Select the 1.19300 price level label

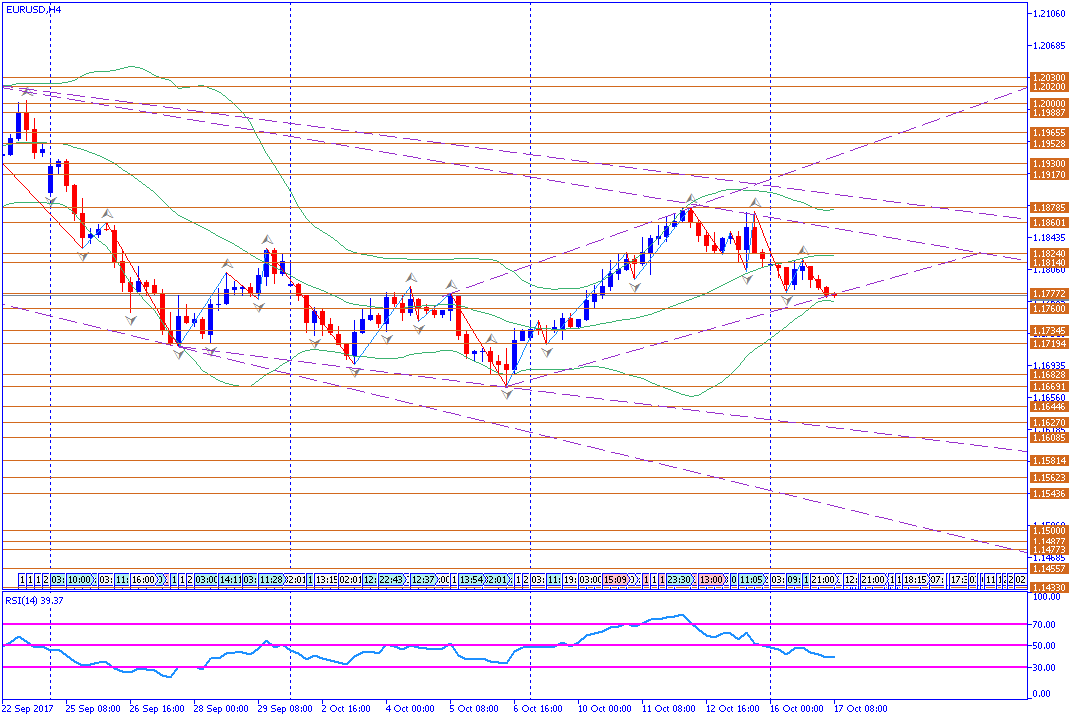click(x=1049, y=163)
